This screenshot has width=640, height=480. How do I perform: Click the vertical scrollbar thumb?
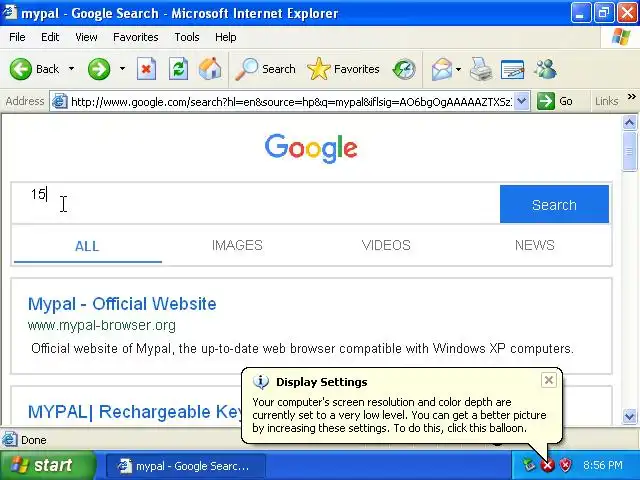pyautogui.click(x=629, y=151)
